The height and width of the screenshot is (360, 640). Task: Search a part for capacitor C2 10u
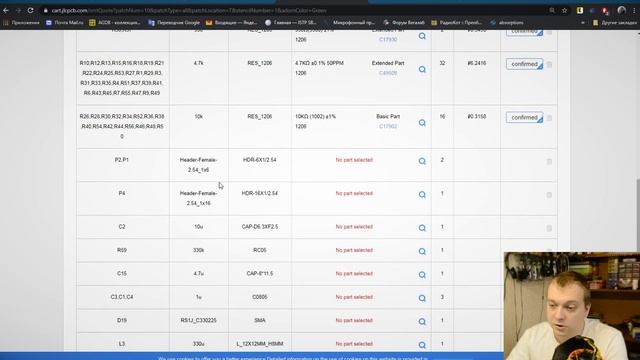[422, 228]
